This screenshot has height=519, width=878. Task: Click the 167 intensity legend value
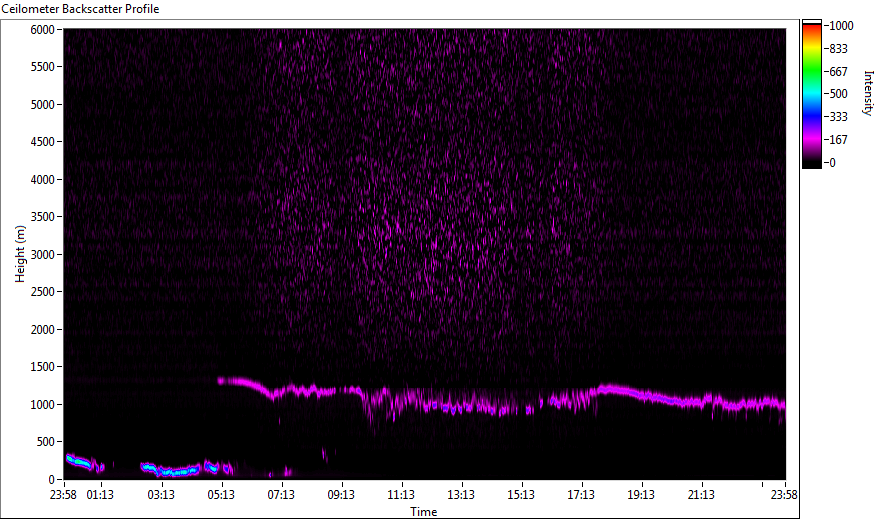click(838, 139)
